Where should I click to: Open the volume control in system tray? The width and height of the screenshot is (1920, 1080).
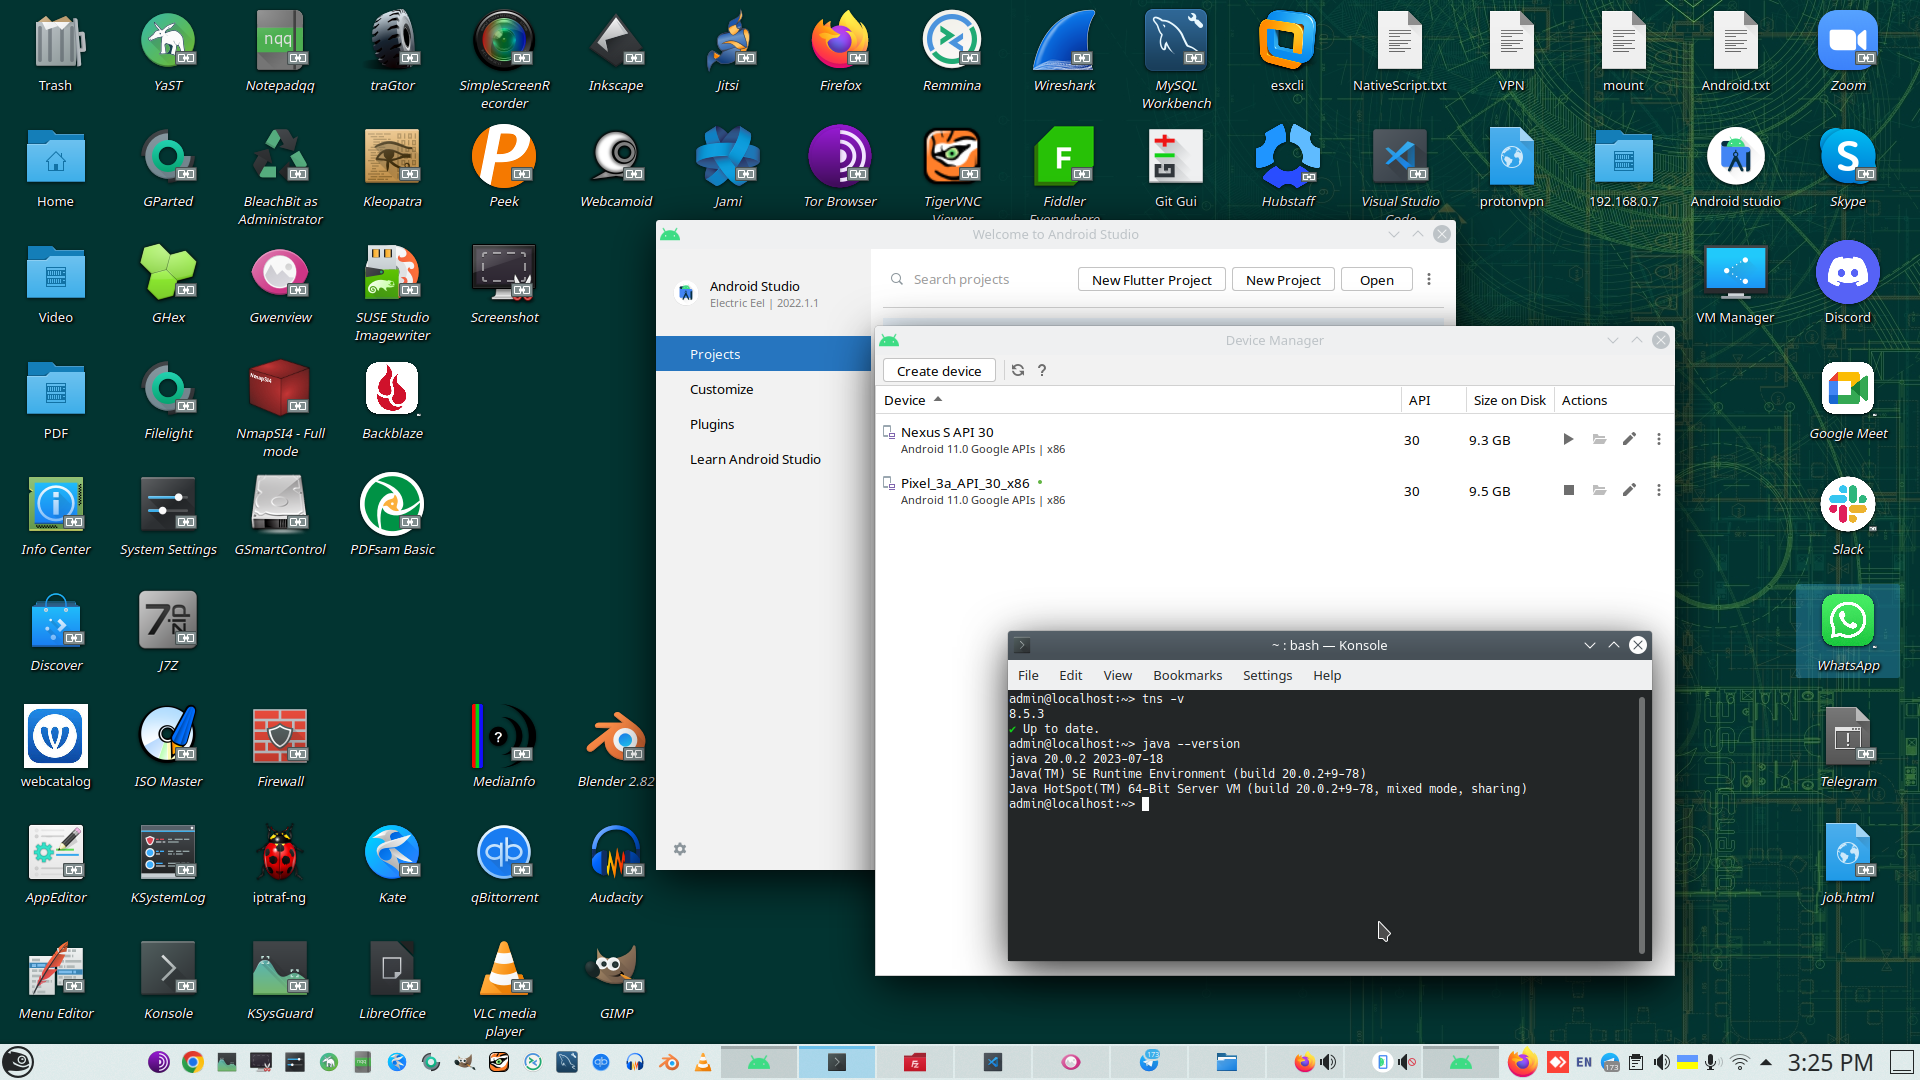[x=1661, y=1062]
